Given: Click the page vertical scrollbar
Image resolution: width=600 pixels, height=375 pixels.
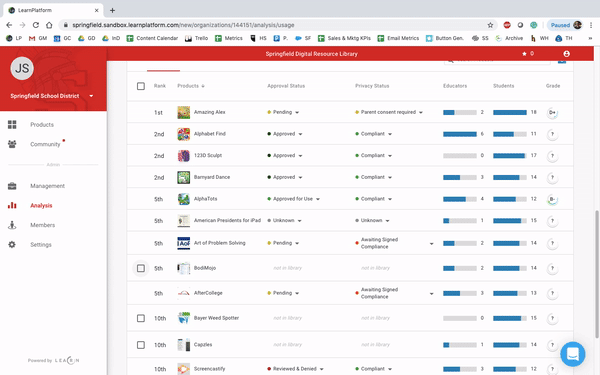Looking at the screenshot, I should (x=597, y=274).
